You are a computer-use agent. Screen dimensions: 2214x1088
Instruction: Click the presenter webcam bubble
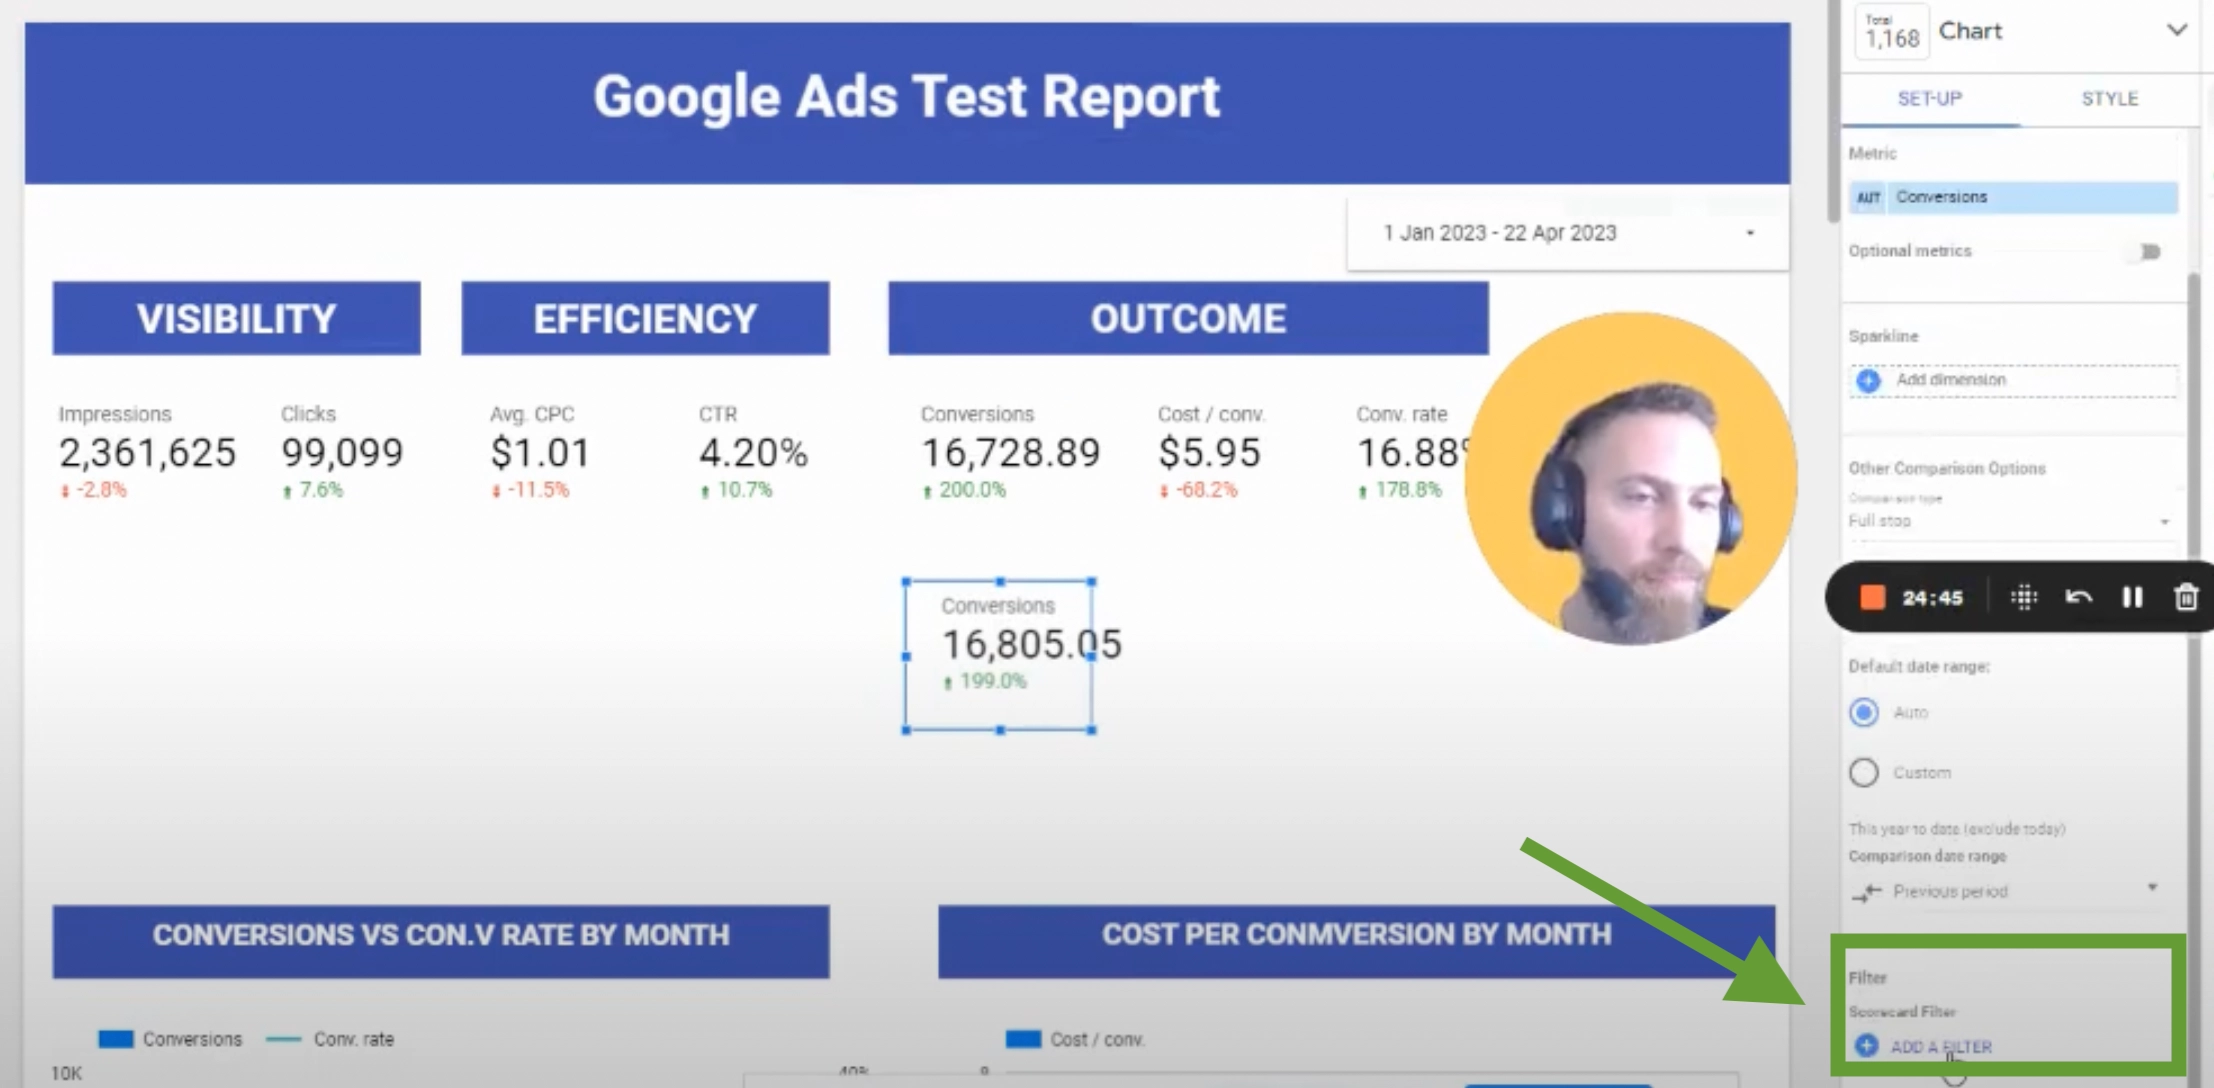coord(1631,479)
